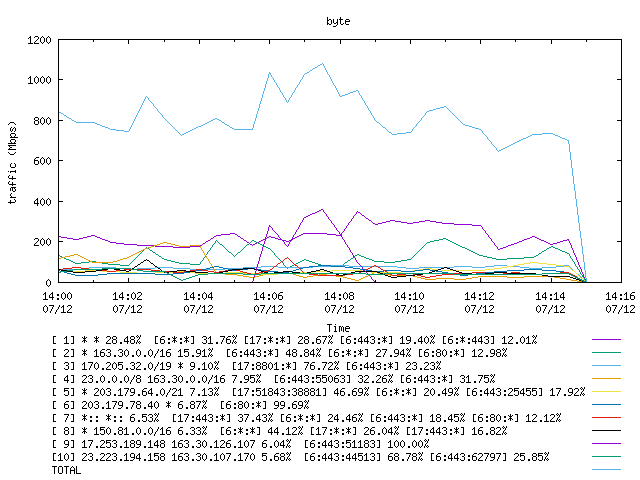
Task: Click the "28.48%" share in legend row [1]
Action: [x=123, y=340]
